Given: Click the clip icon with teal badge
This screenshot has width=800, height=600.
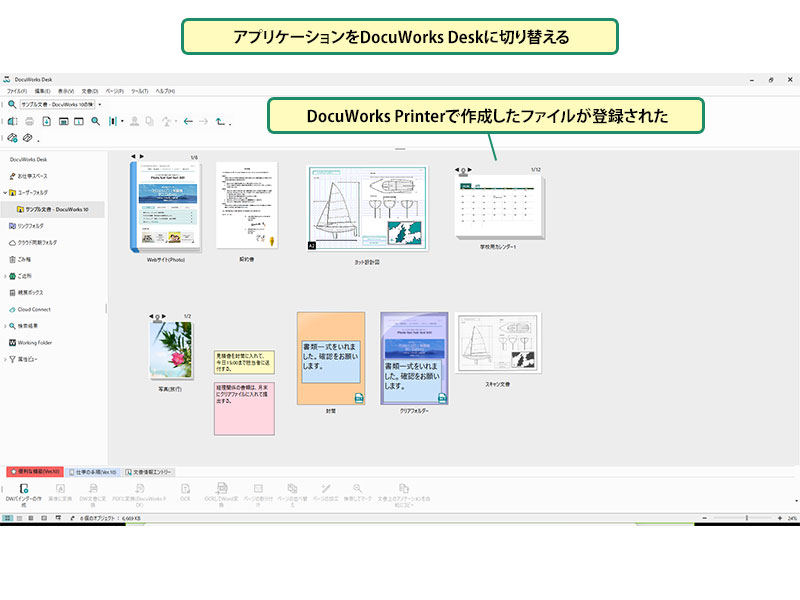Looking at the screenshot, I should click(x=12, y=138).
